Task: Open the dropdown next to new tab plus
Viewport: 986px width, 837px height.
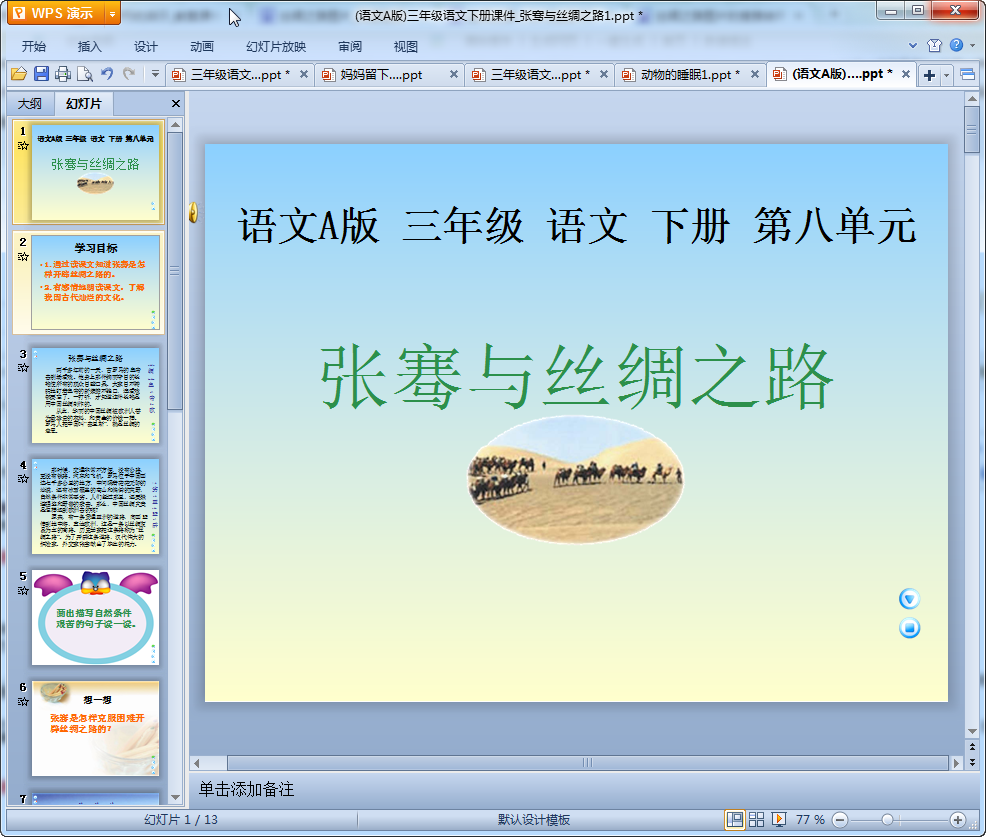Action: [946, 75]
